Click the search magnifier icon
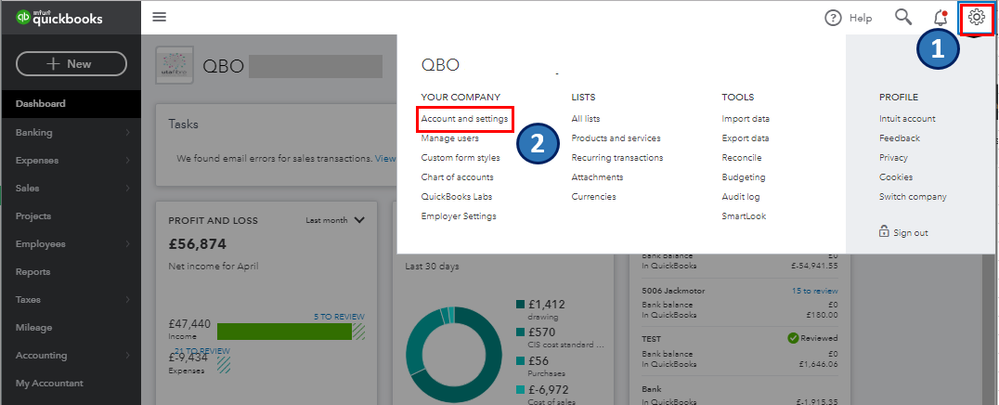This screenshot has height=405, width=999. (903, 17)
